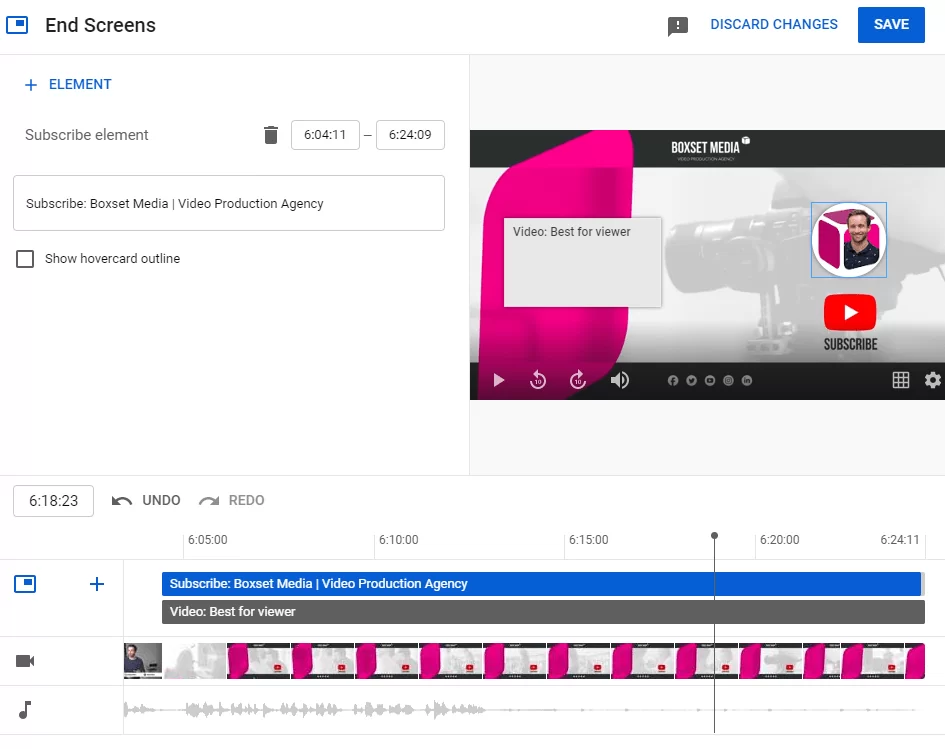Viewport: 945px width, 749px height.
Task: Rewind the preview 10 seconds
Action: pos(538,380)
